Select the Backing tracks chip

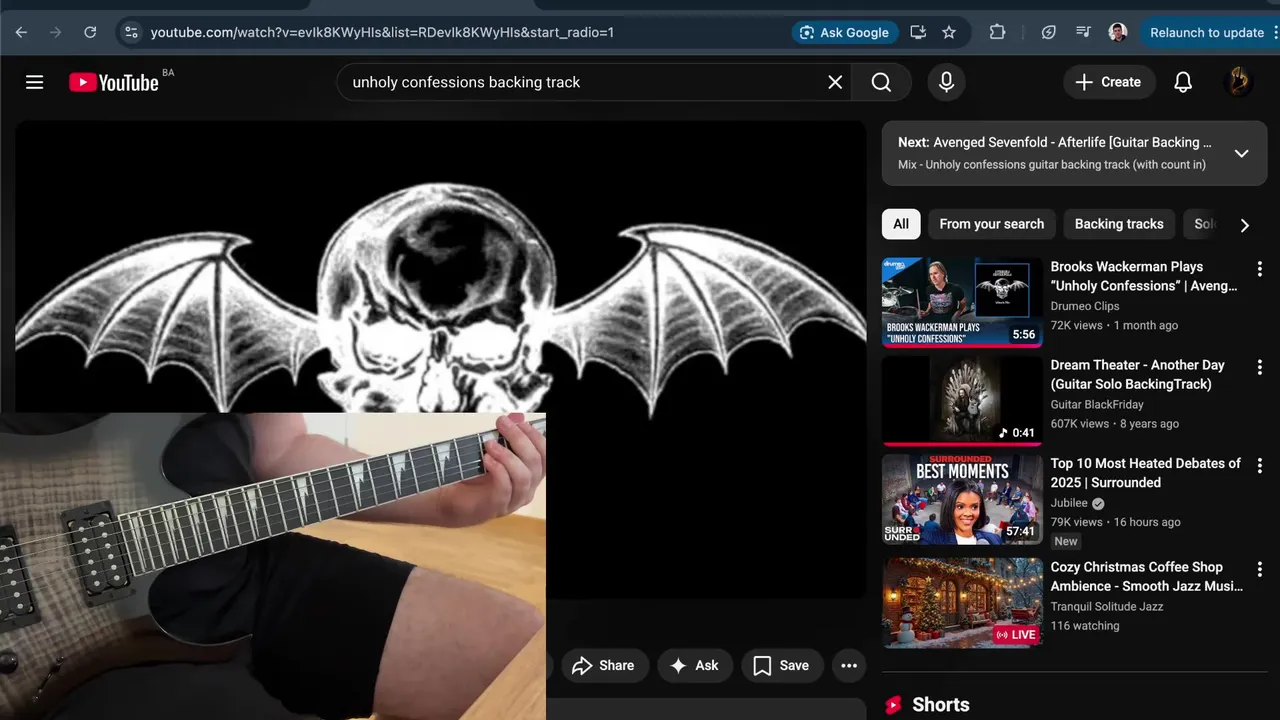tap(1119, 224)
